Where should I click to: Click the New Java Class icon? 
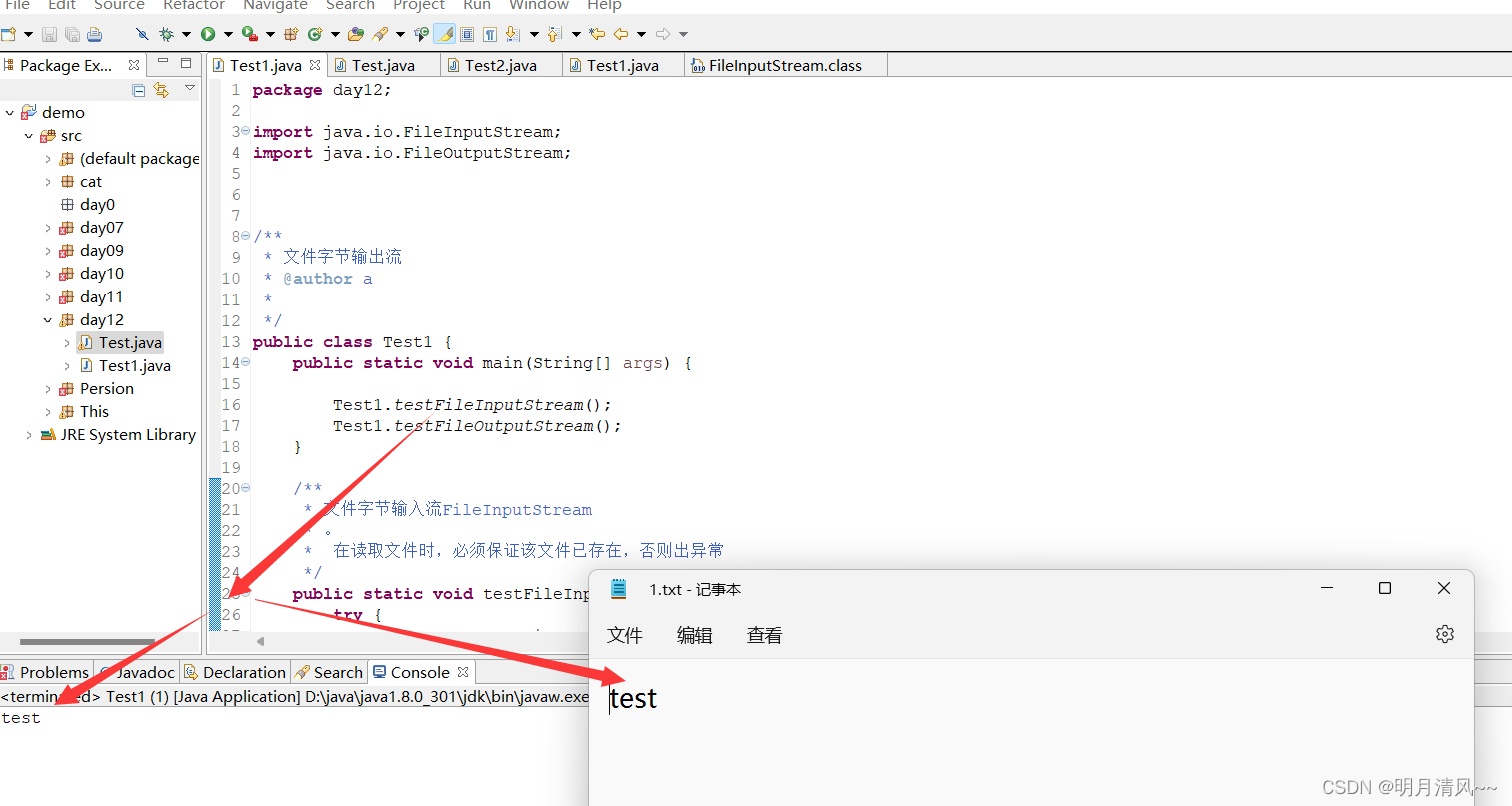click(x=315, y=34)
